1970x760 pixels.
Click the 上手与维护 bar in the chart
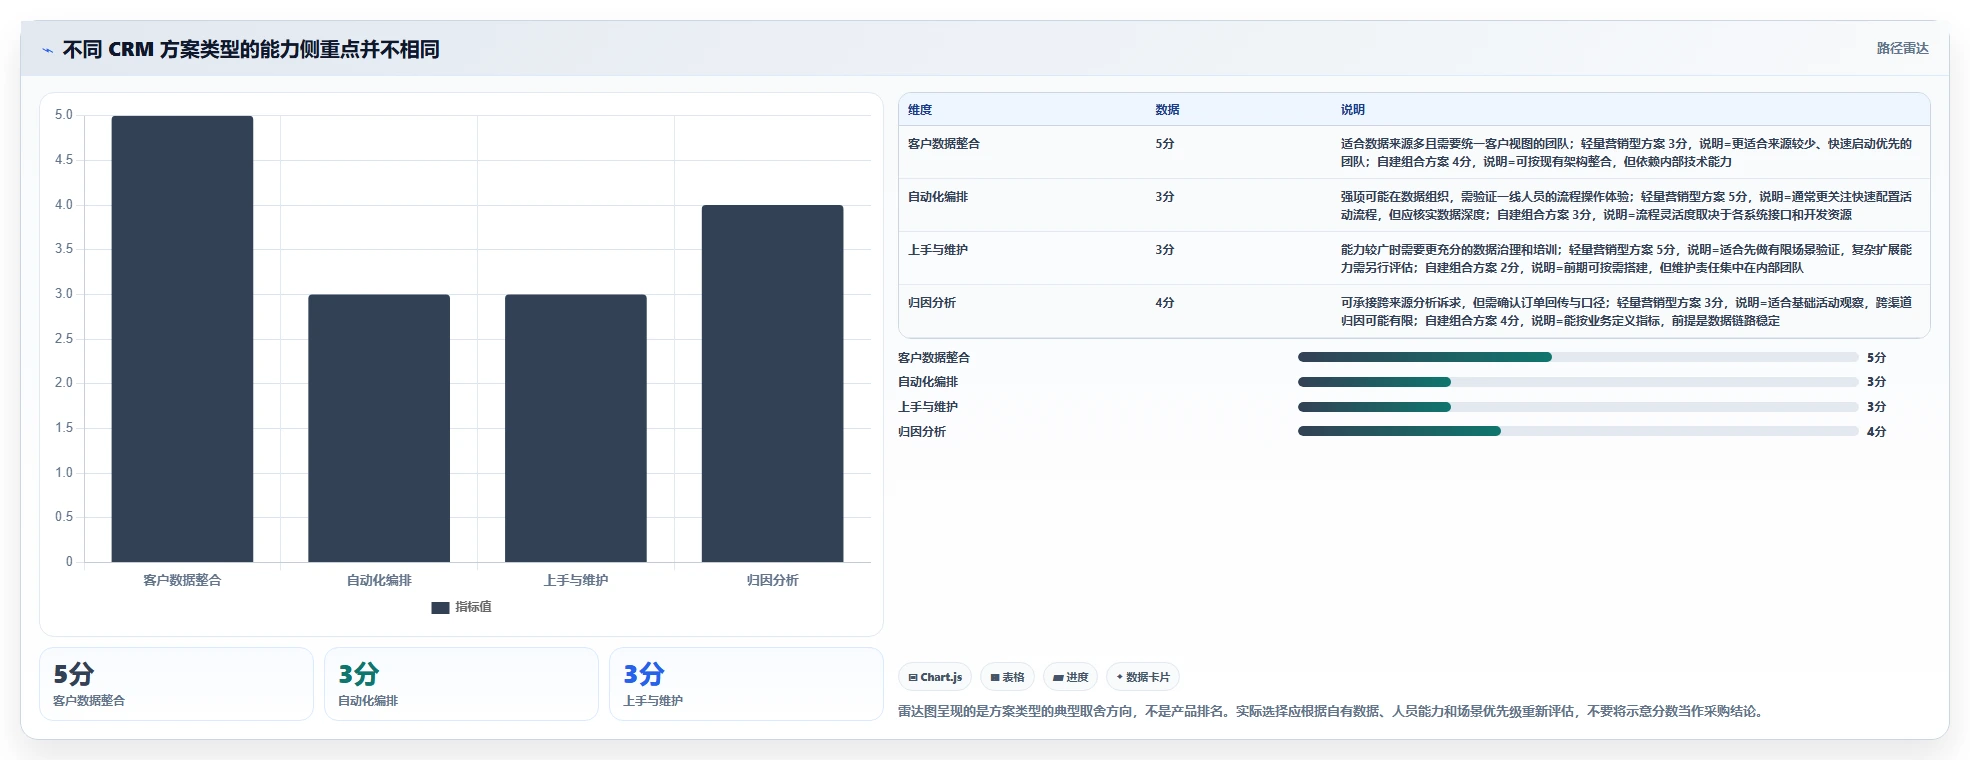coord(576,428)
